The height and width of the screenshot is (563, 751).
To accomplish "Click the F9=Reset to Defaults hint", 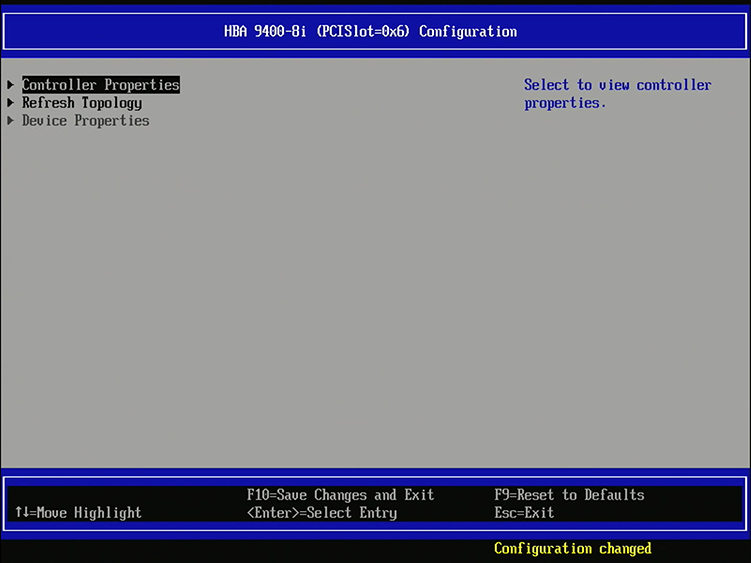I will click(569, 494).
